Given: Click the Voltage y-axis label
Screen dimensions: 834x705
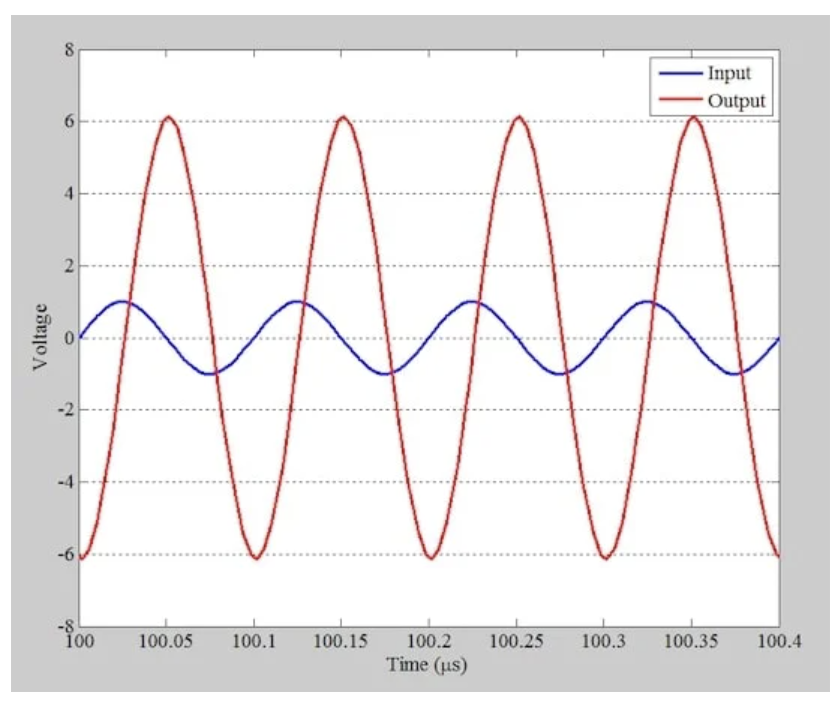Looking at the screenshot, I should tap(40, 337).
